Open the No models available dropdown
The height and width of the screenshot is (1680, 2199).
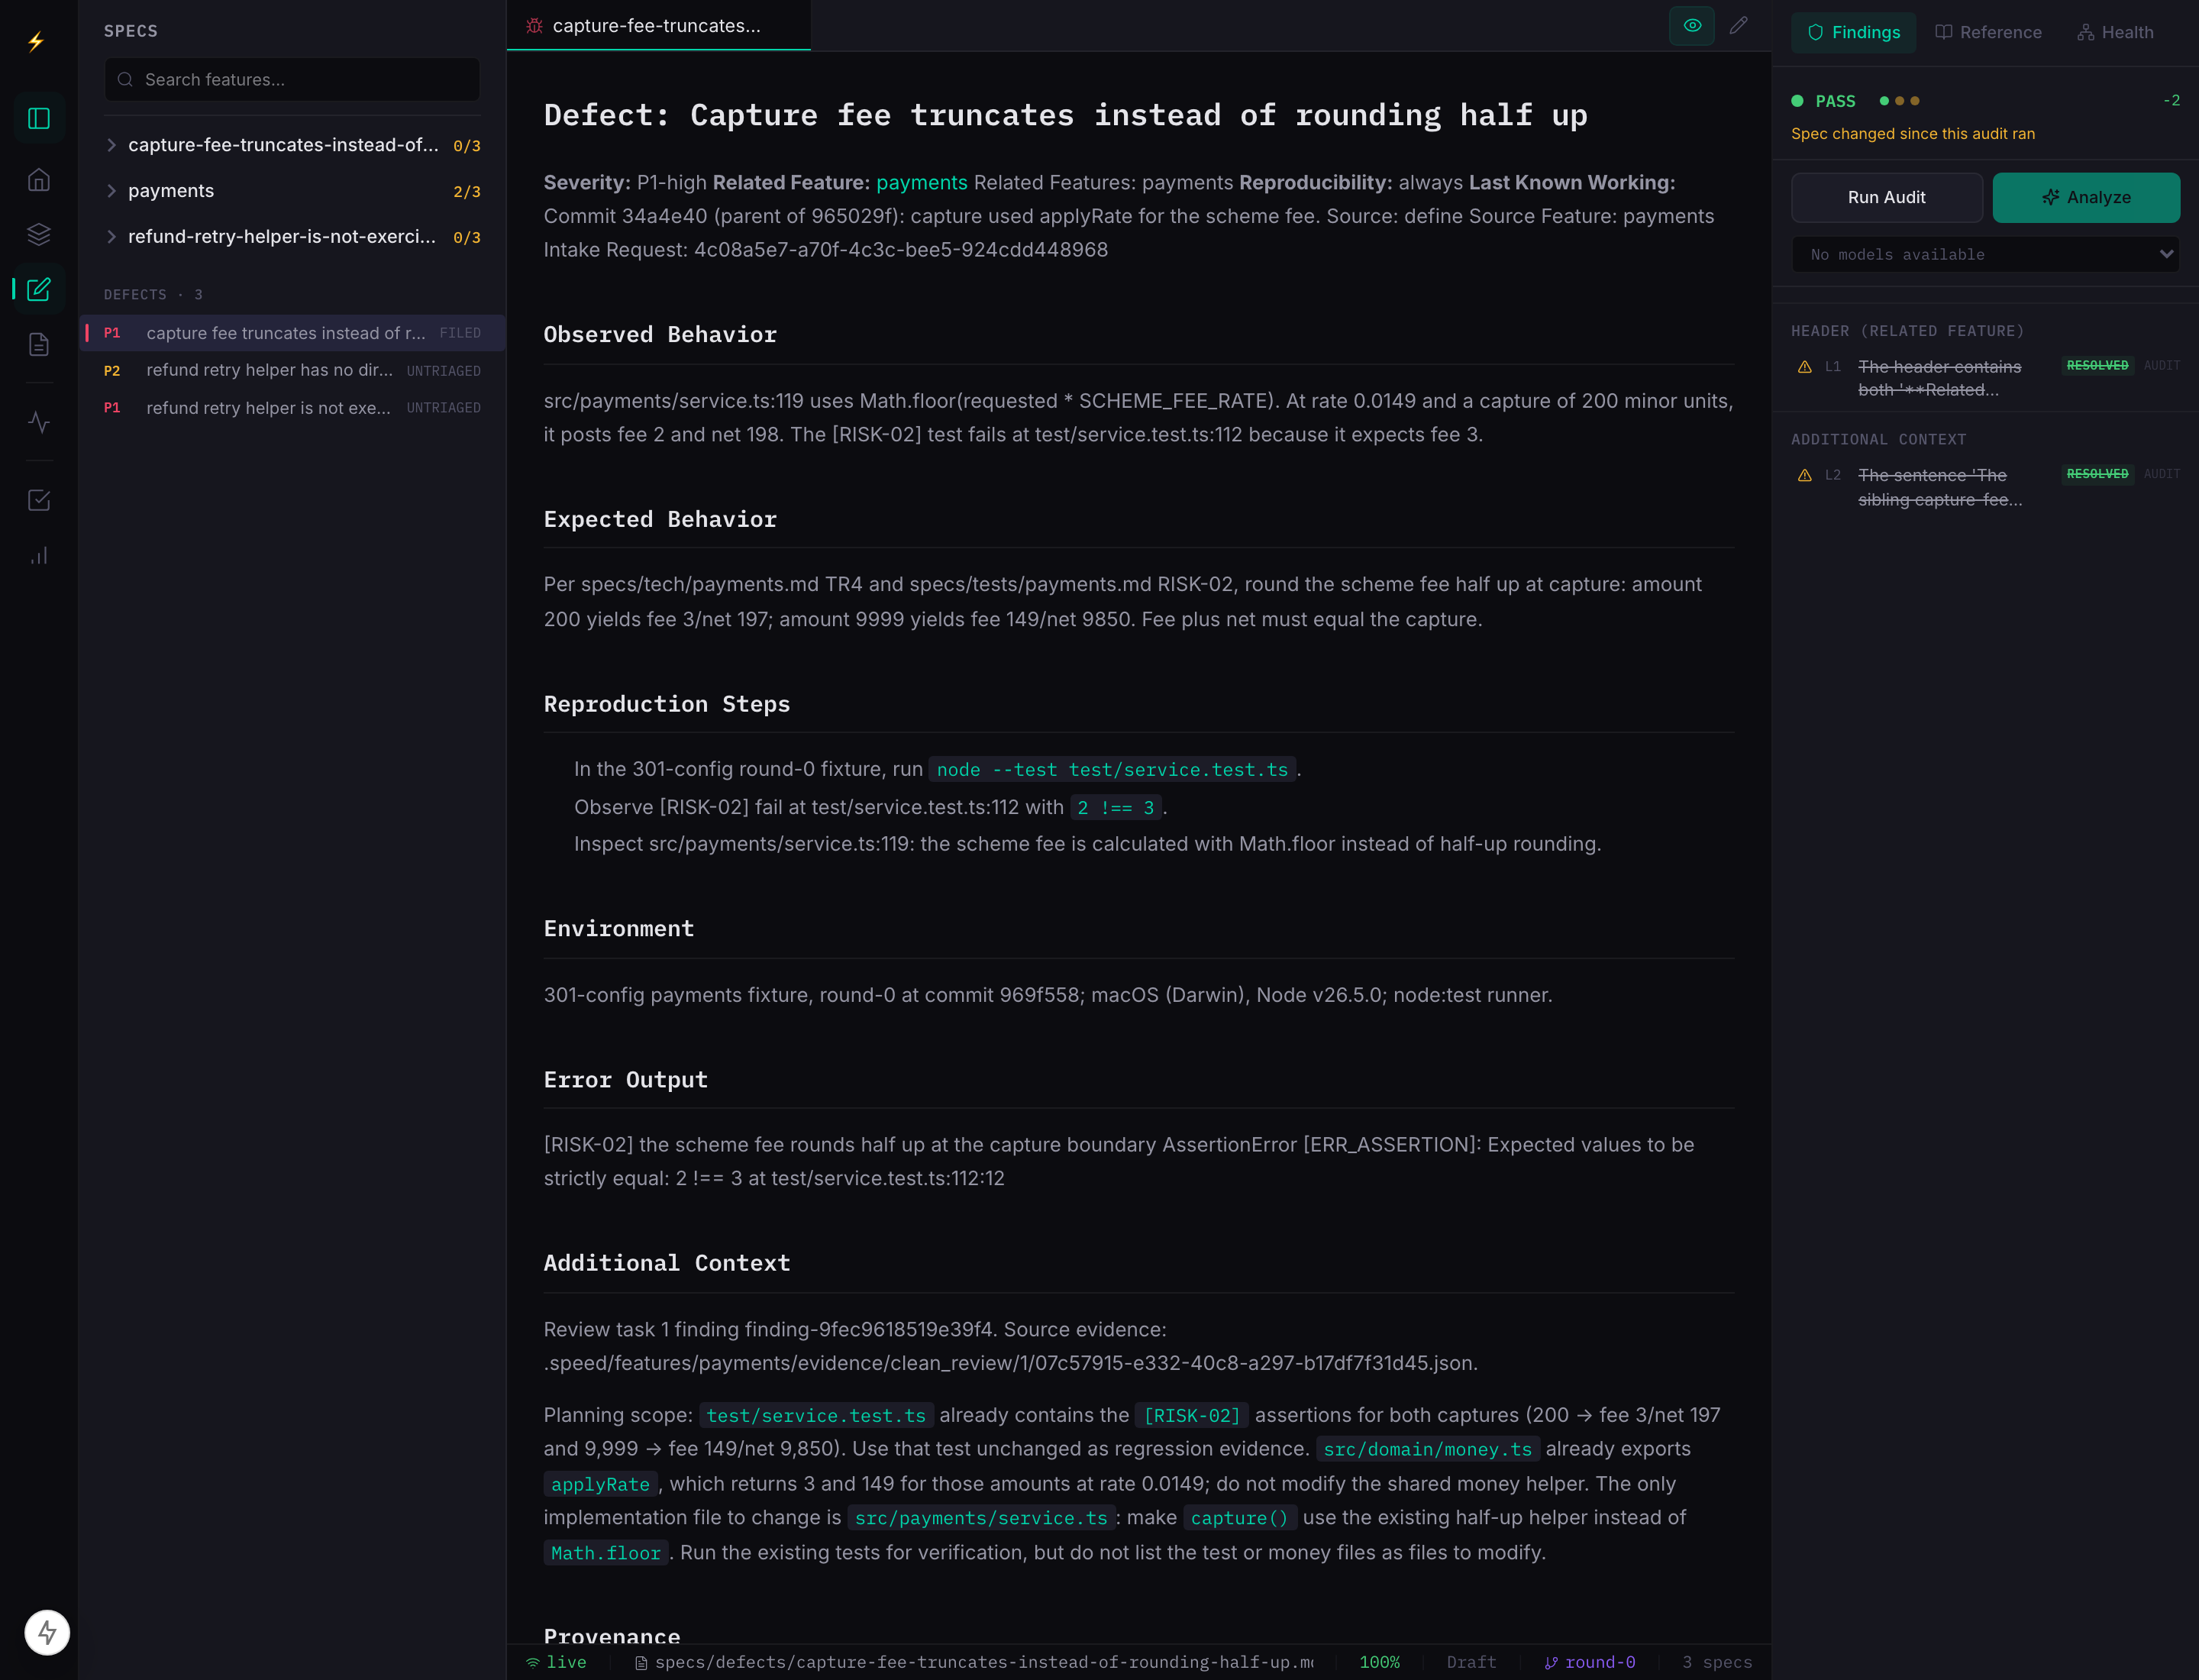tap(1985, 254)
